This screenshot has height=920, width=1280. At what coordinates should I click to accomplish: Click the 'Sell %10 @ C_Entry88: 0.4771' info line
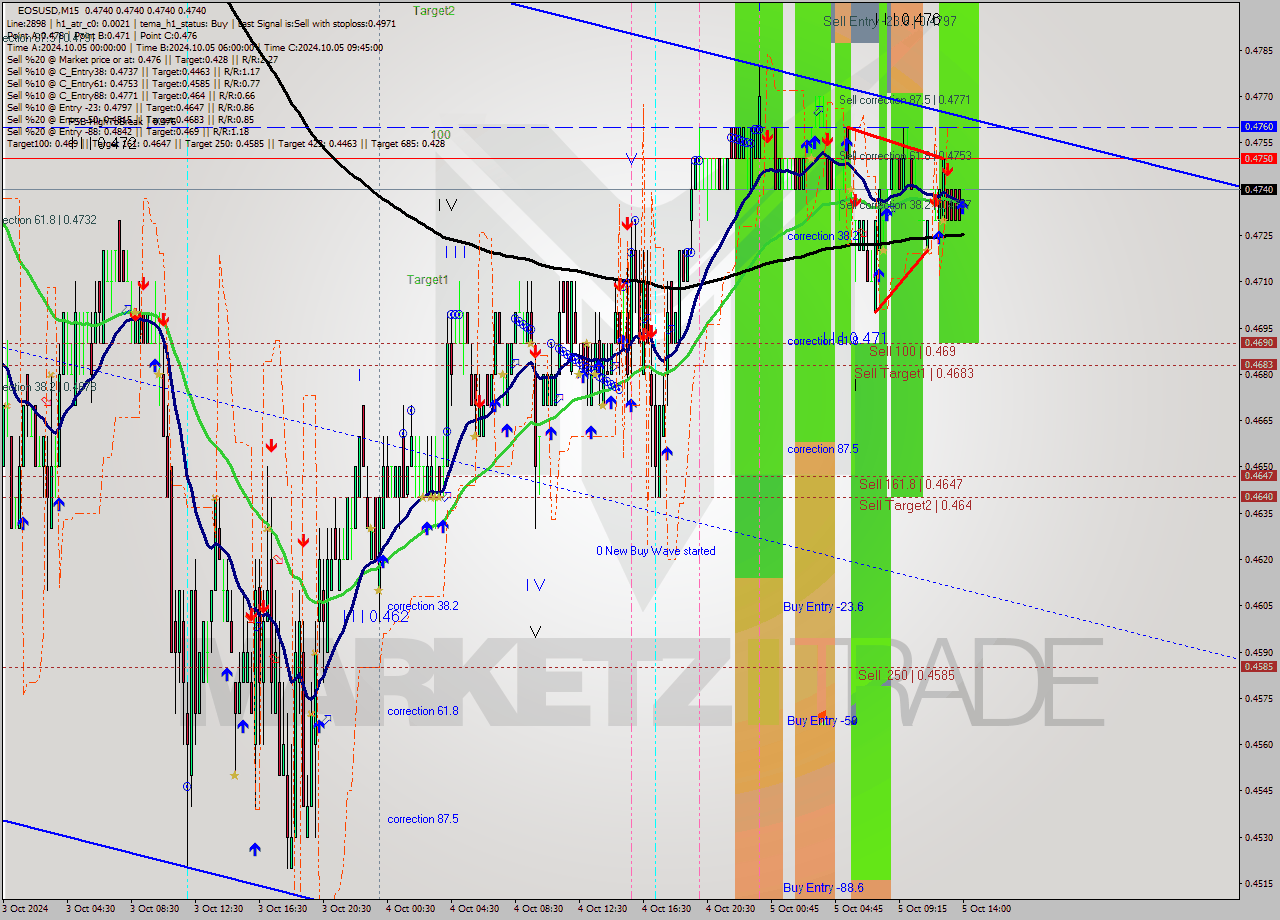tap(131, 95)
